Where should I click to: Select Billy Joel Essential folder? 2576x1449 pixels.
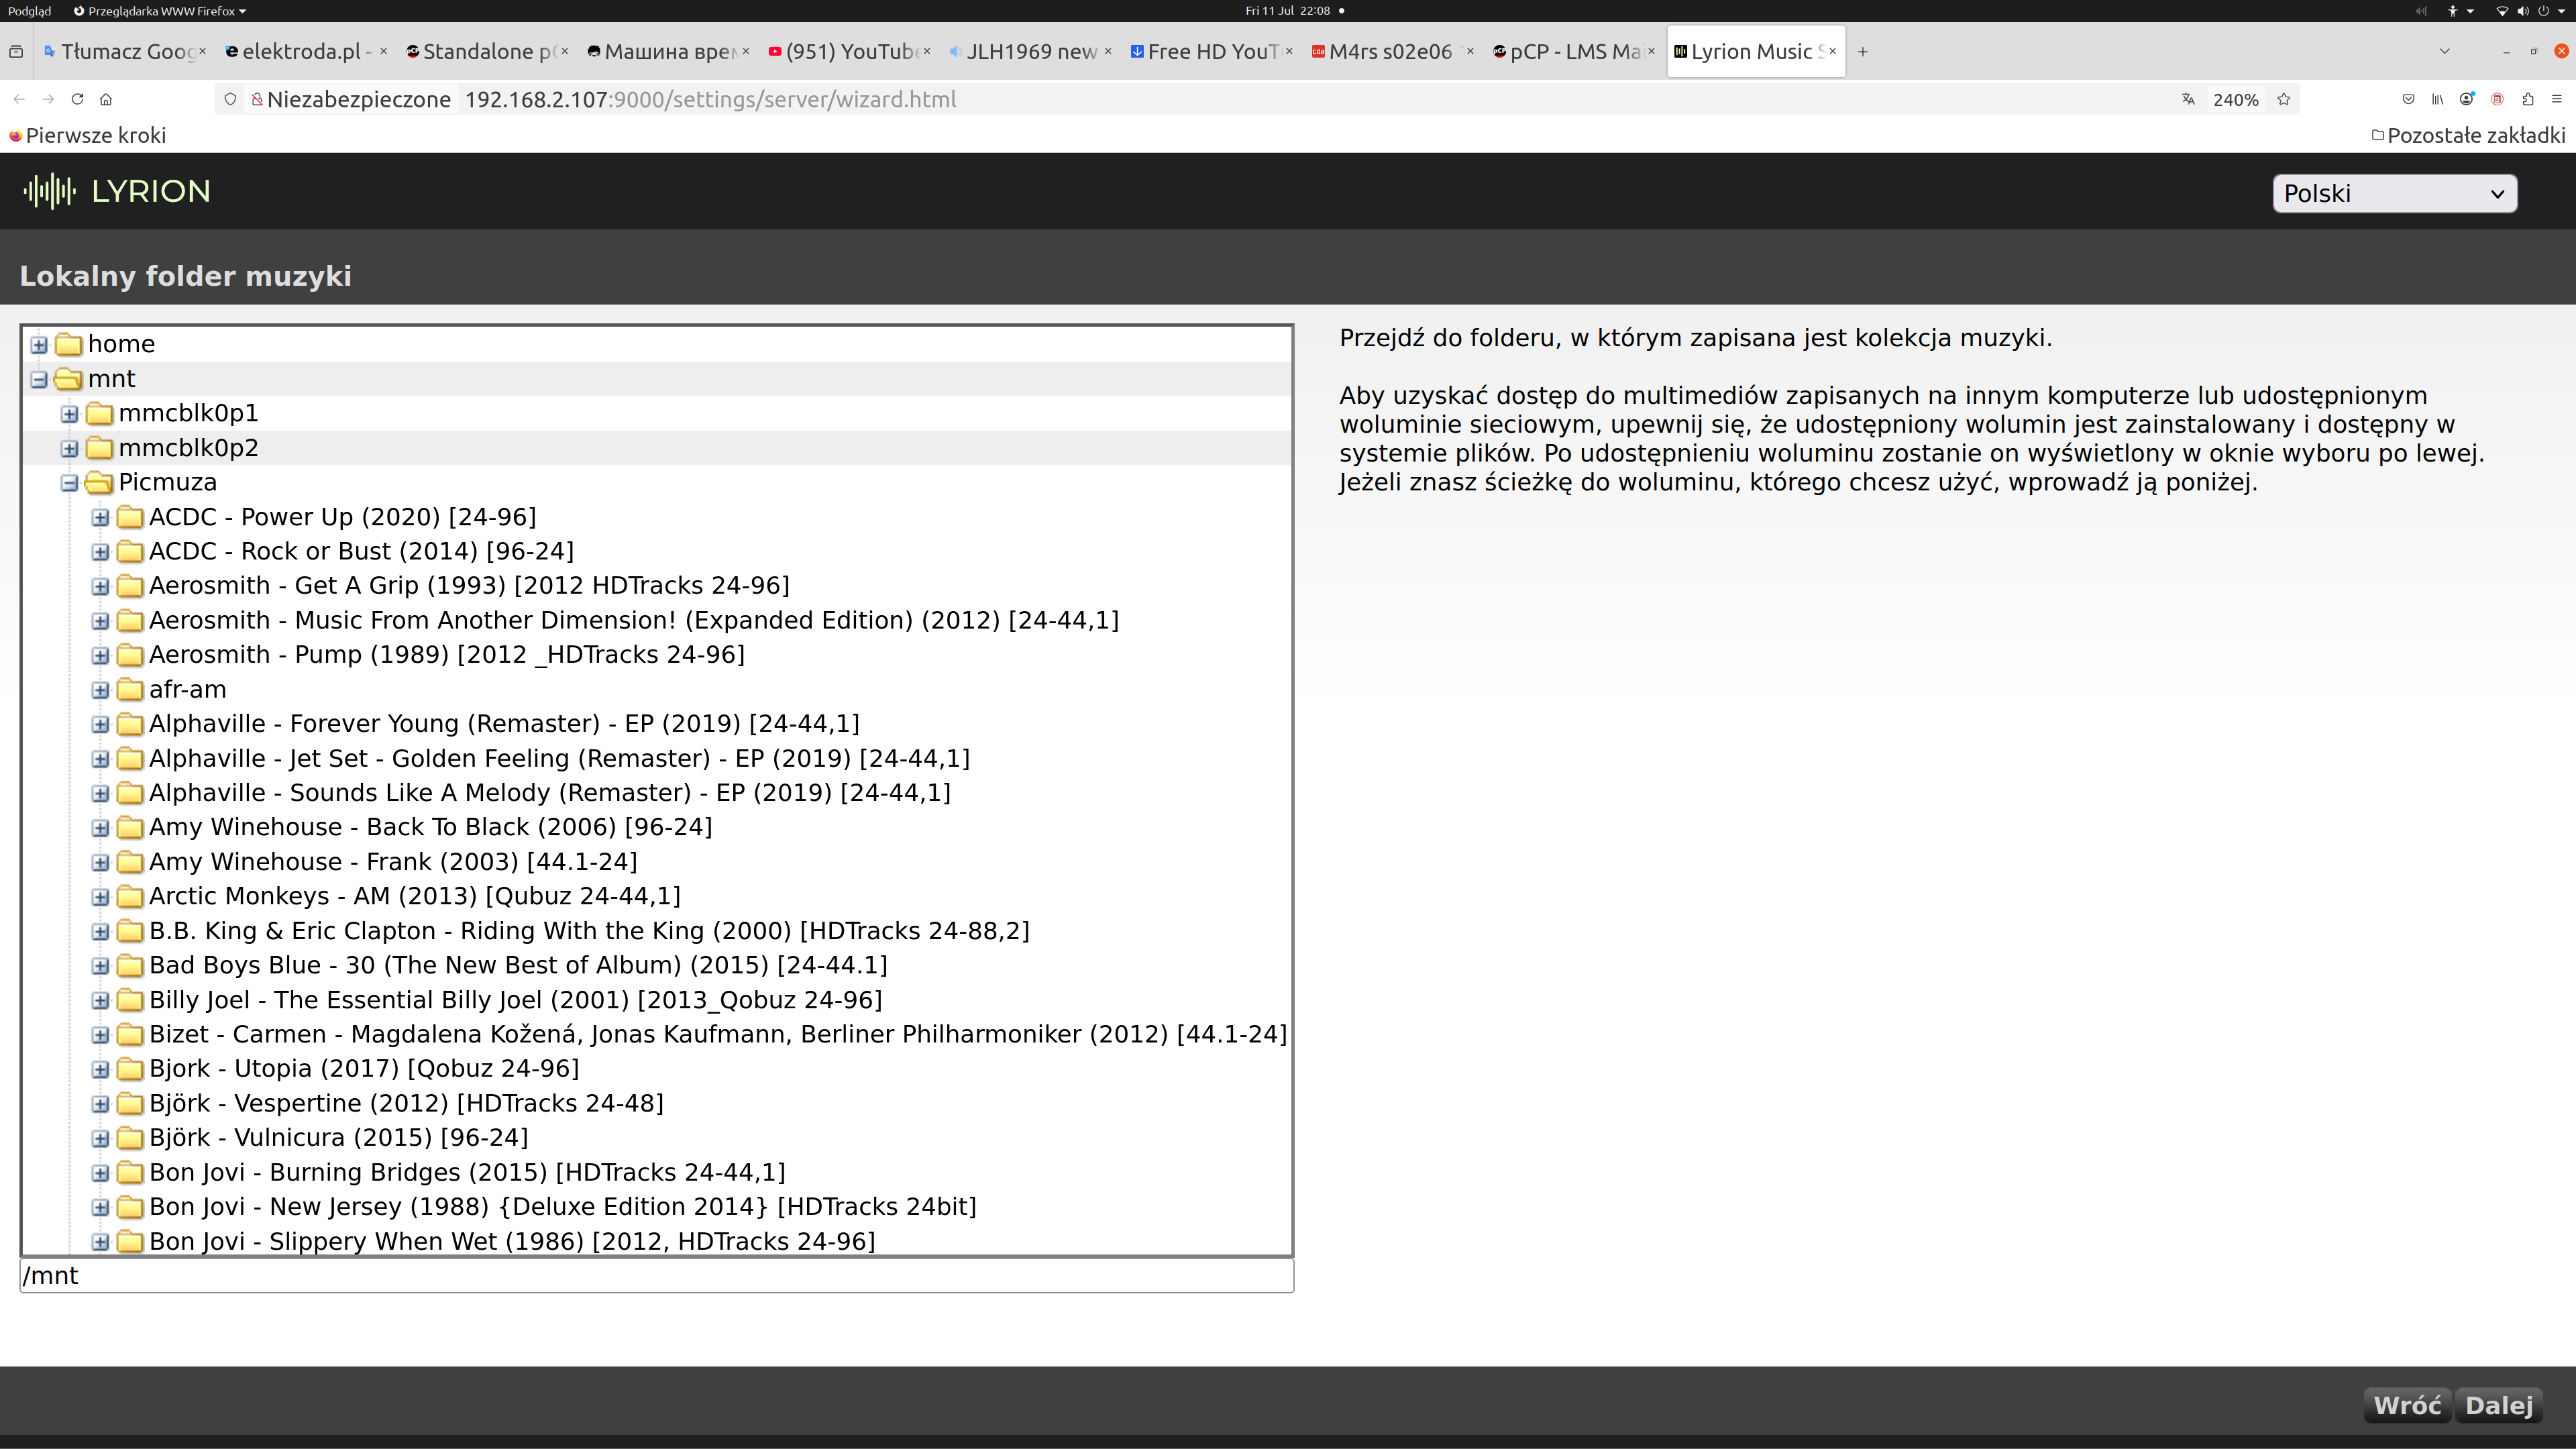515,1000
